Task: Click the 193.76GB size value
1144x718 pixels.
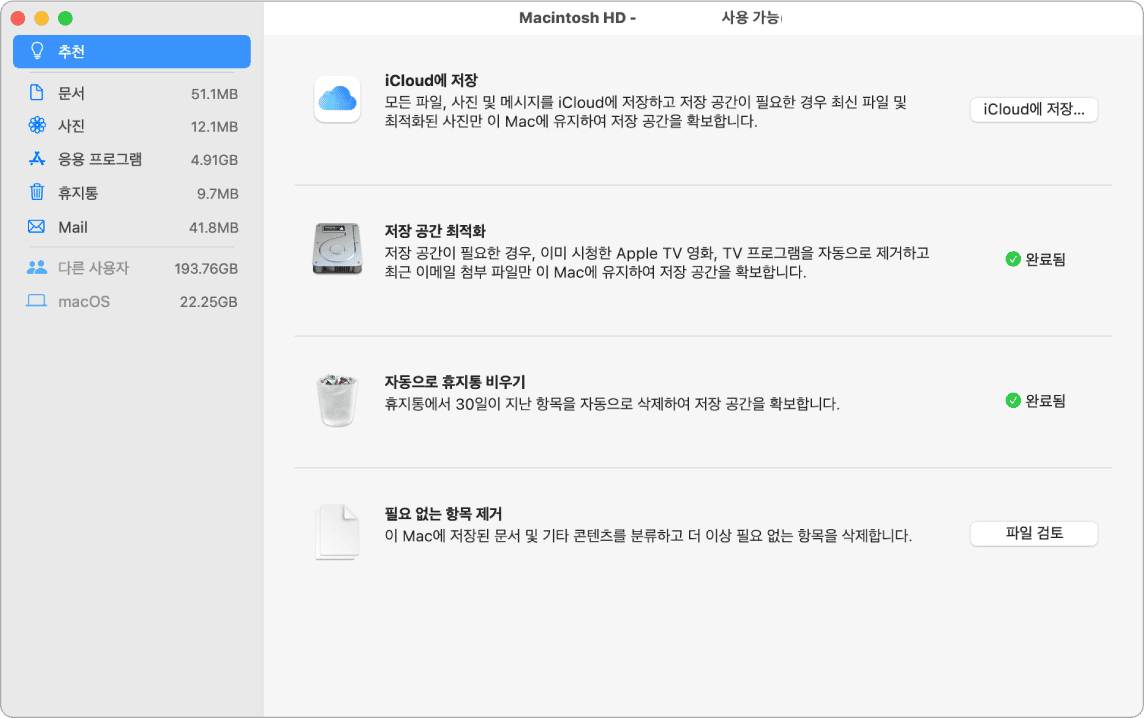Action: coord(206,269)
